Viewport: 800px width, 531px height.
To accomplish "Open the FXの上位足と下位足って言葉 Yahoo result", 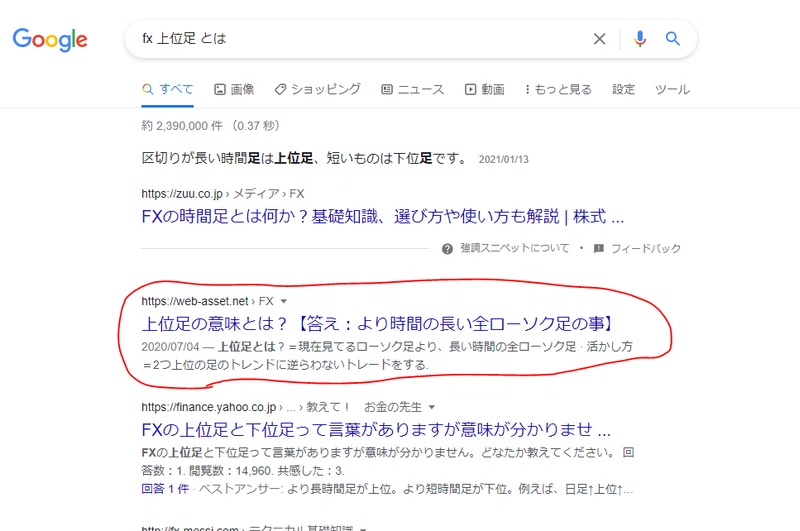I will pos(376,429).
